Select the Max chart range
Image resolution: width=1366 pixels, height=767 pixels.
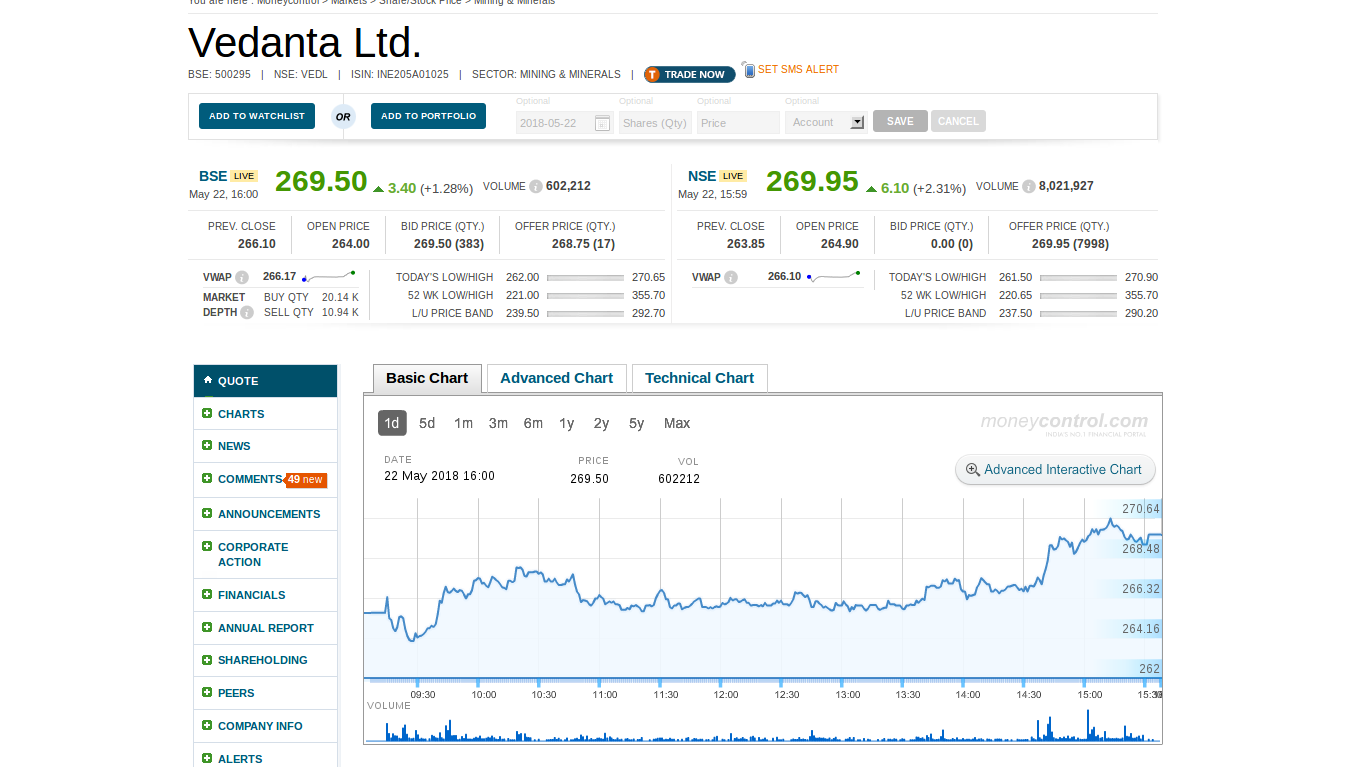pos(677,423)
